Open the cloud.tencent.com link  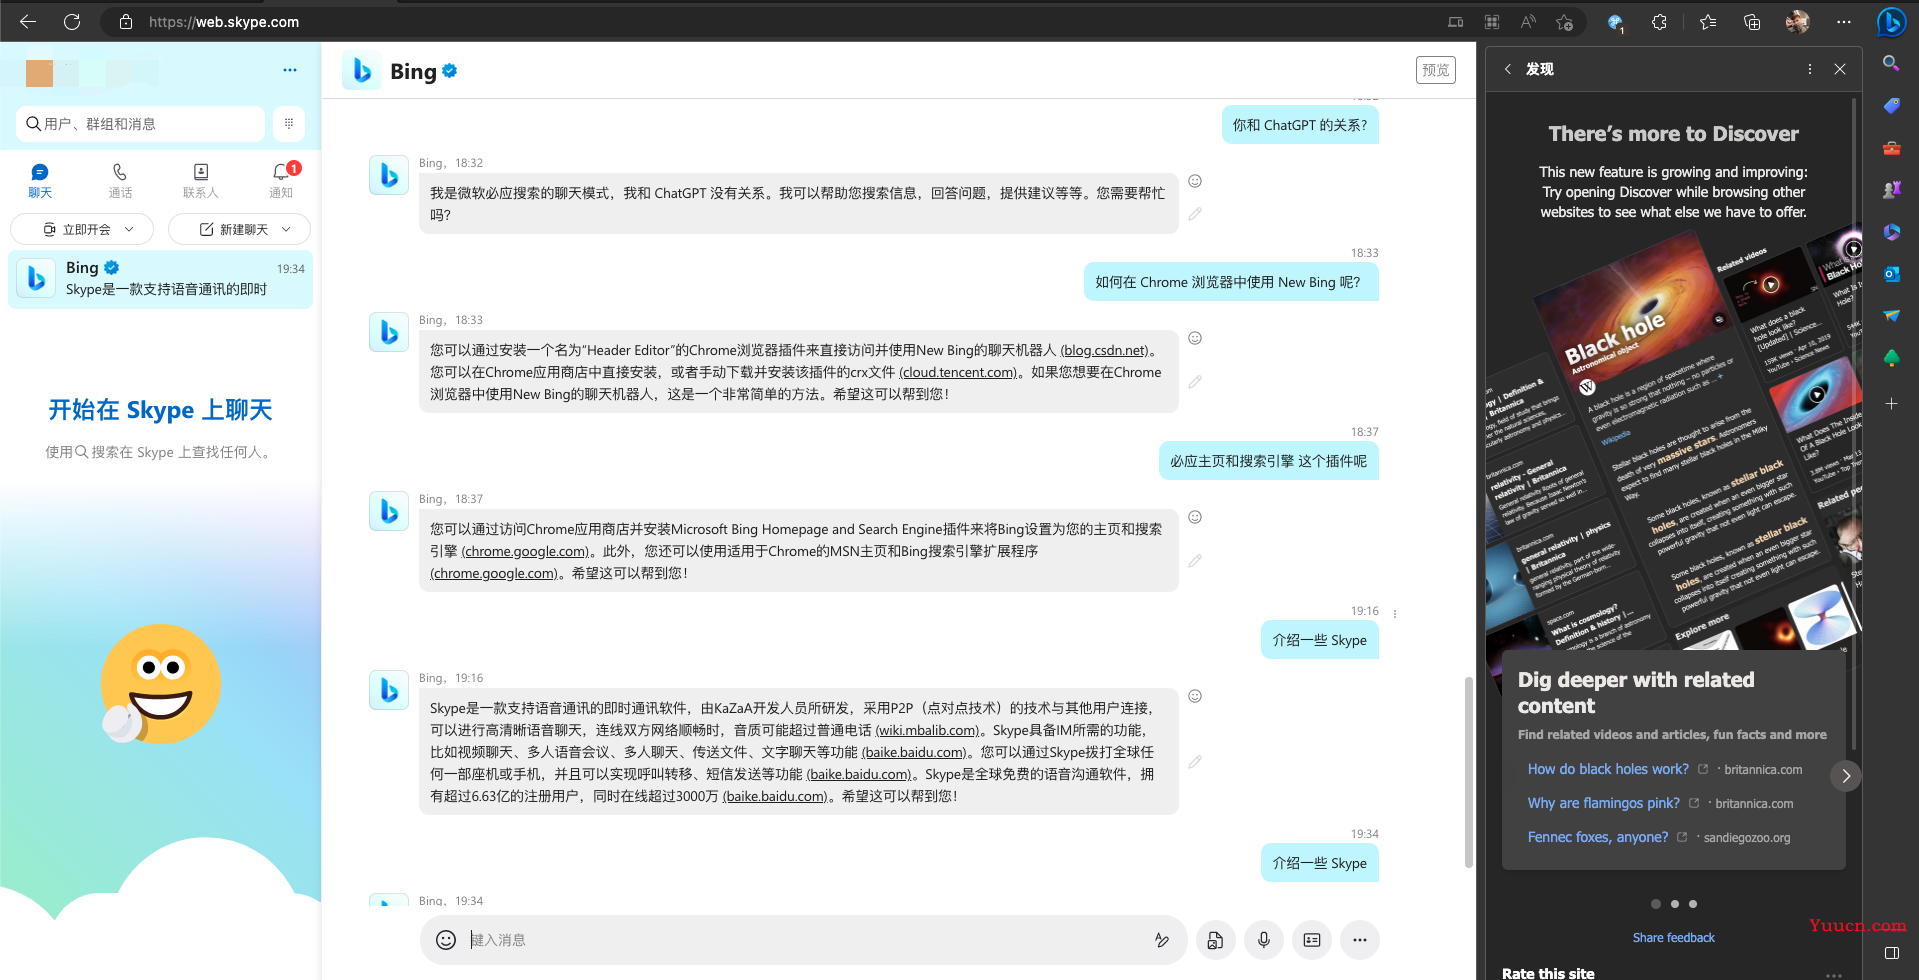[958, 372]
